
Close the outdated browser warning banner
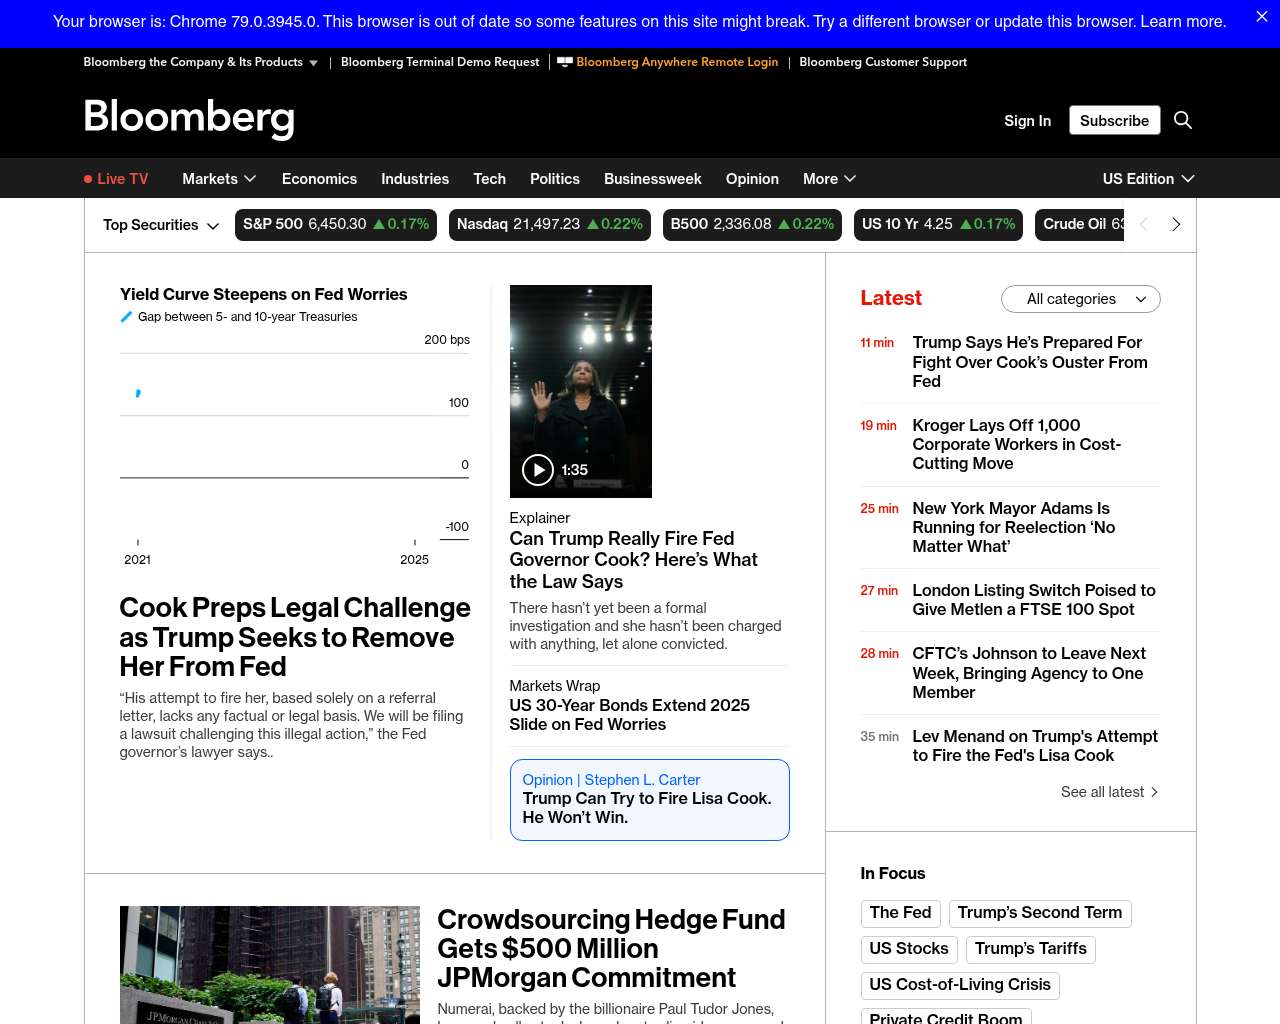click(1261, 17)
